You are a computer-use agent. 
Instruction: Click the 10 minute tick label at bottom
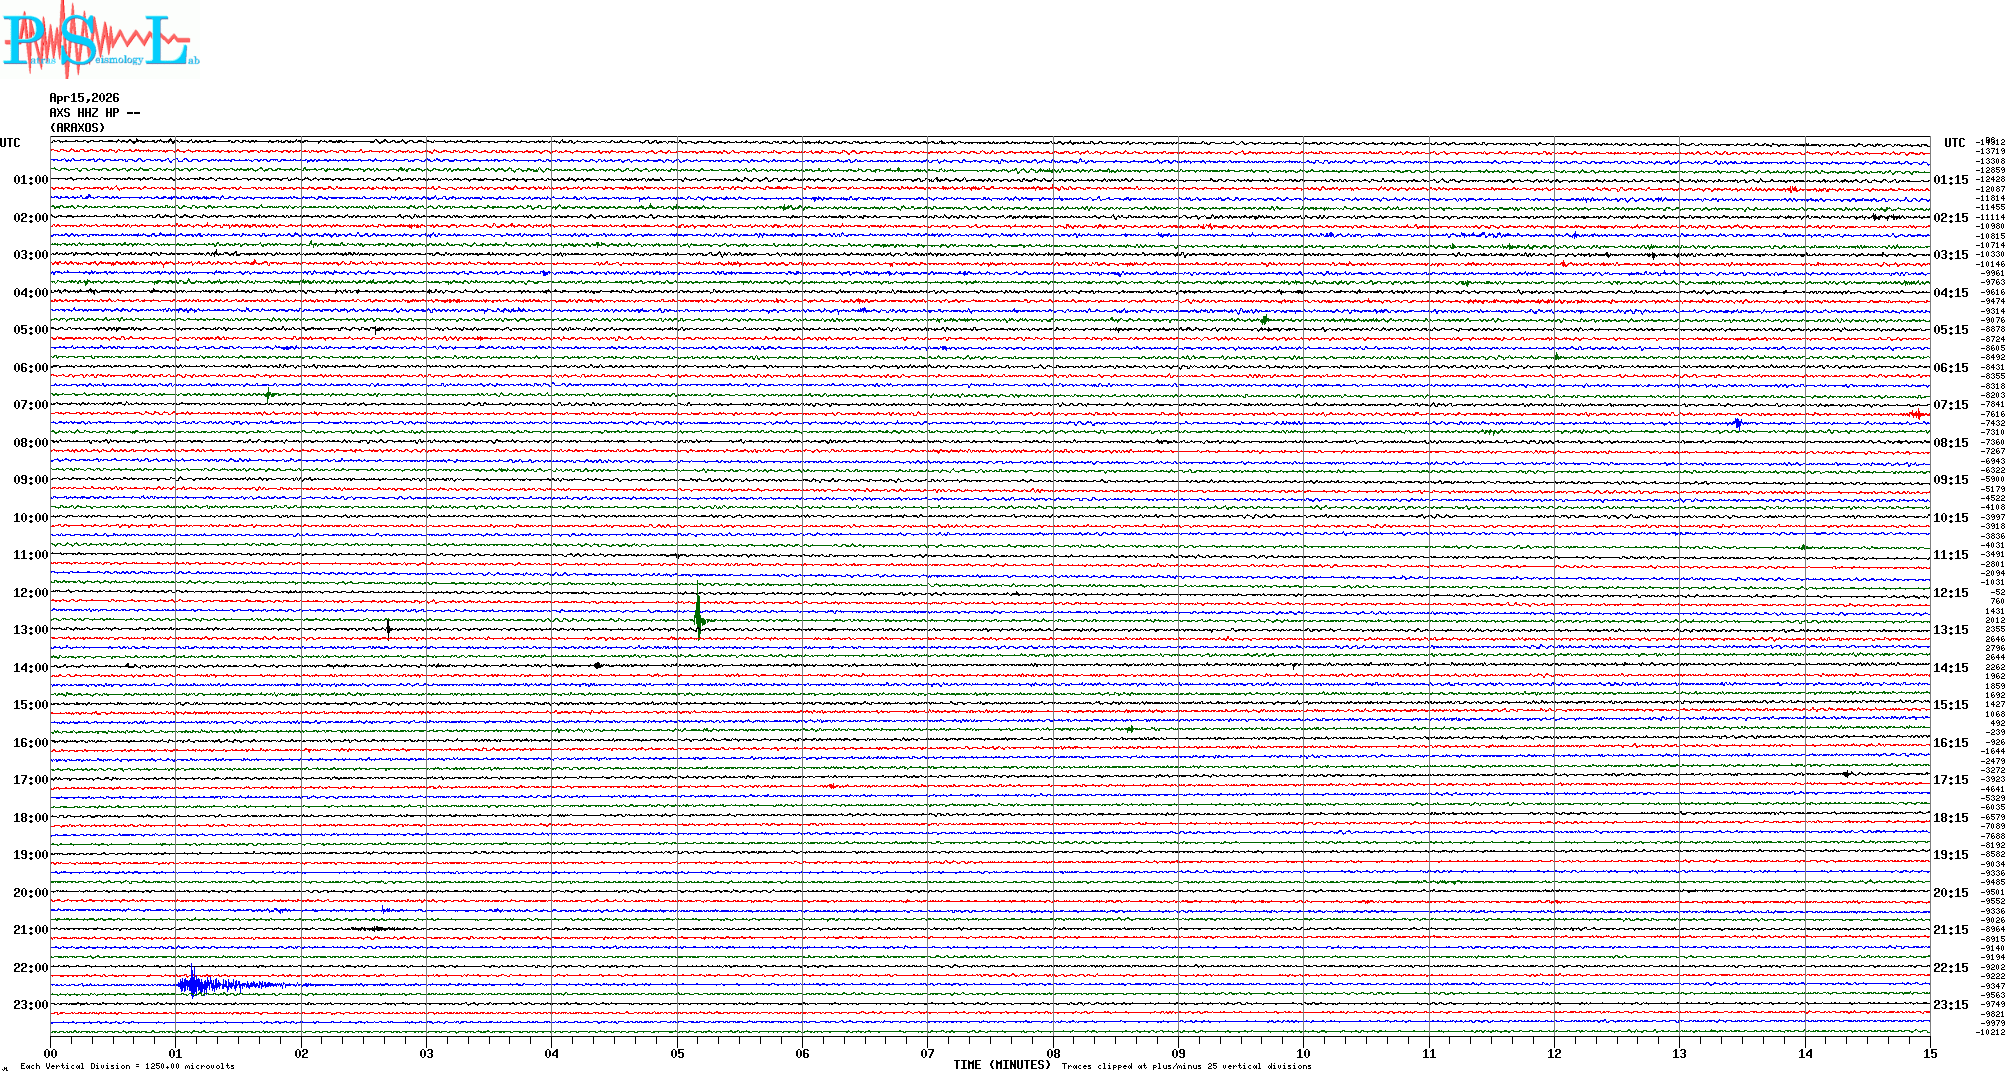pos(1303,1053)
